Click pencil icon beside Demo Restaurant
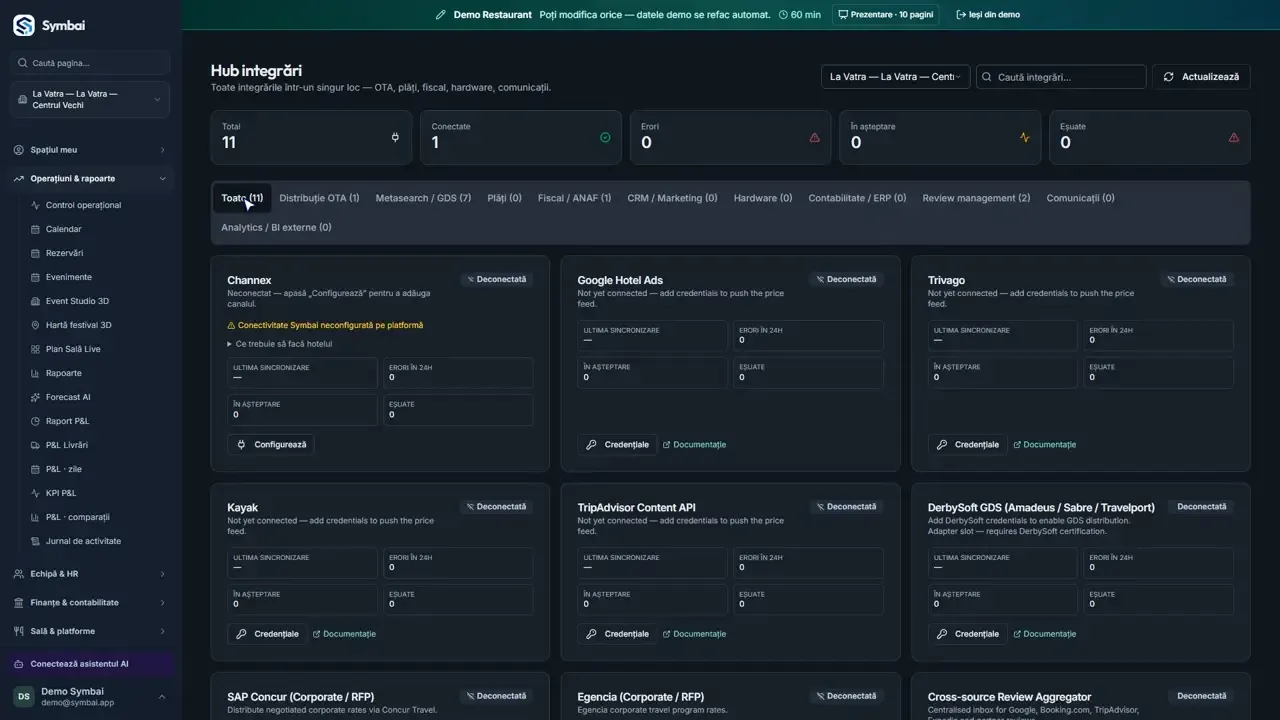 coord(441,15)
